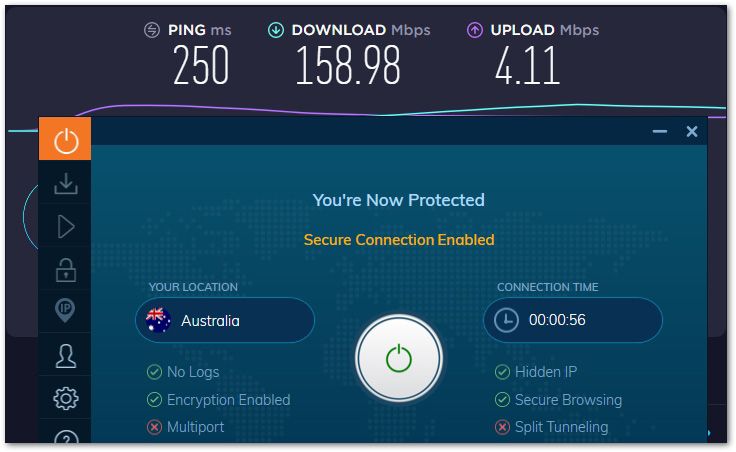
Task: Minimize the VPN window
Action: click(659, 131)
